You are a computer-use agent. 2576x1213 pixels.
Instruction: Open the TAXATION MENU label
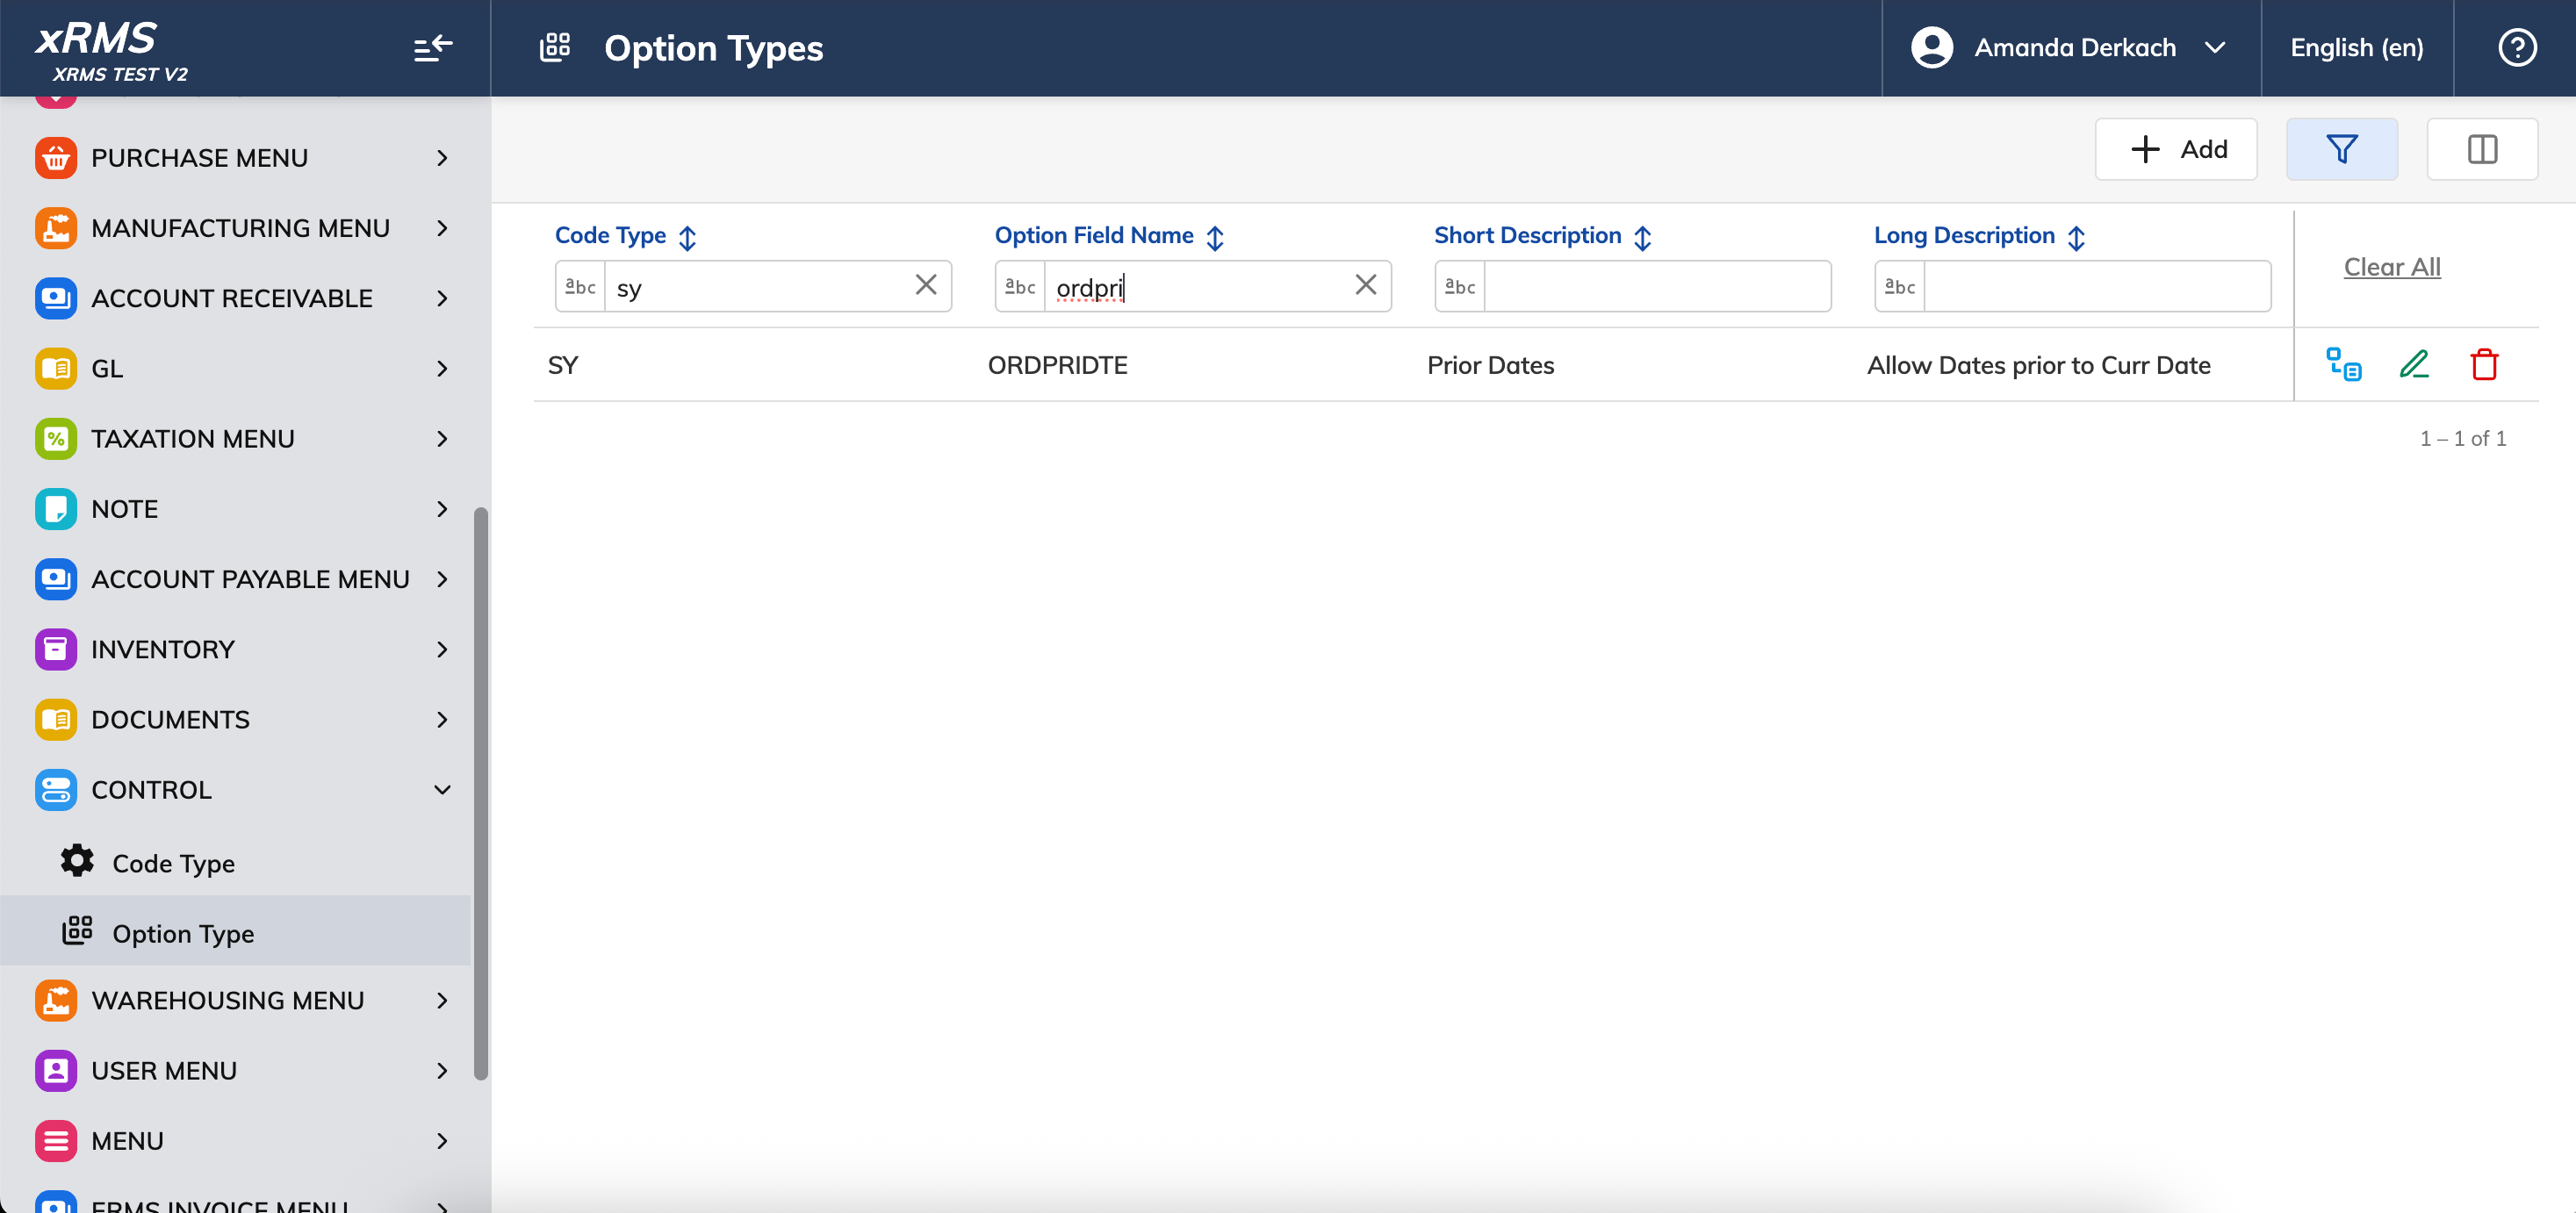[193, 439]
